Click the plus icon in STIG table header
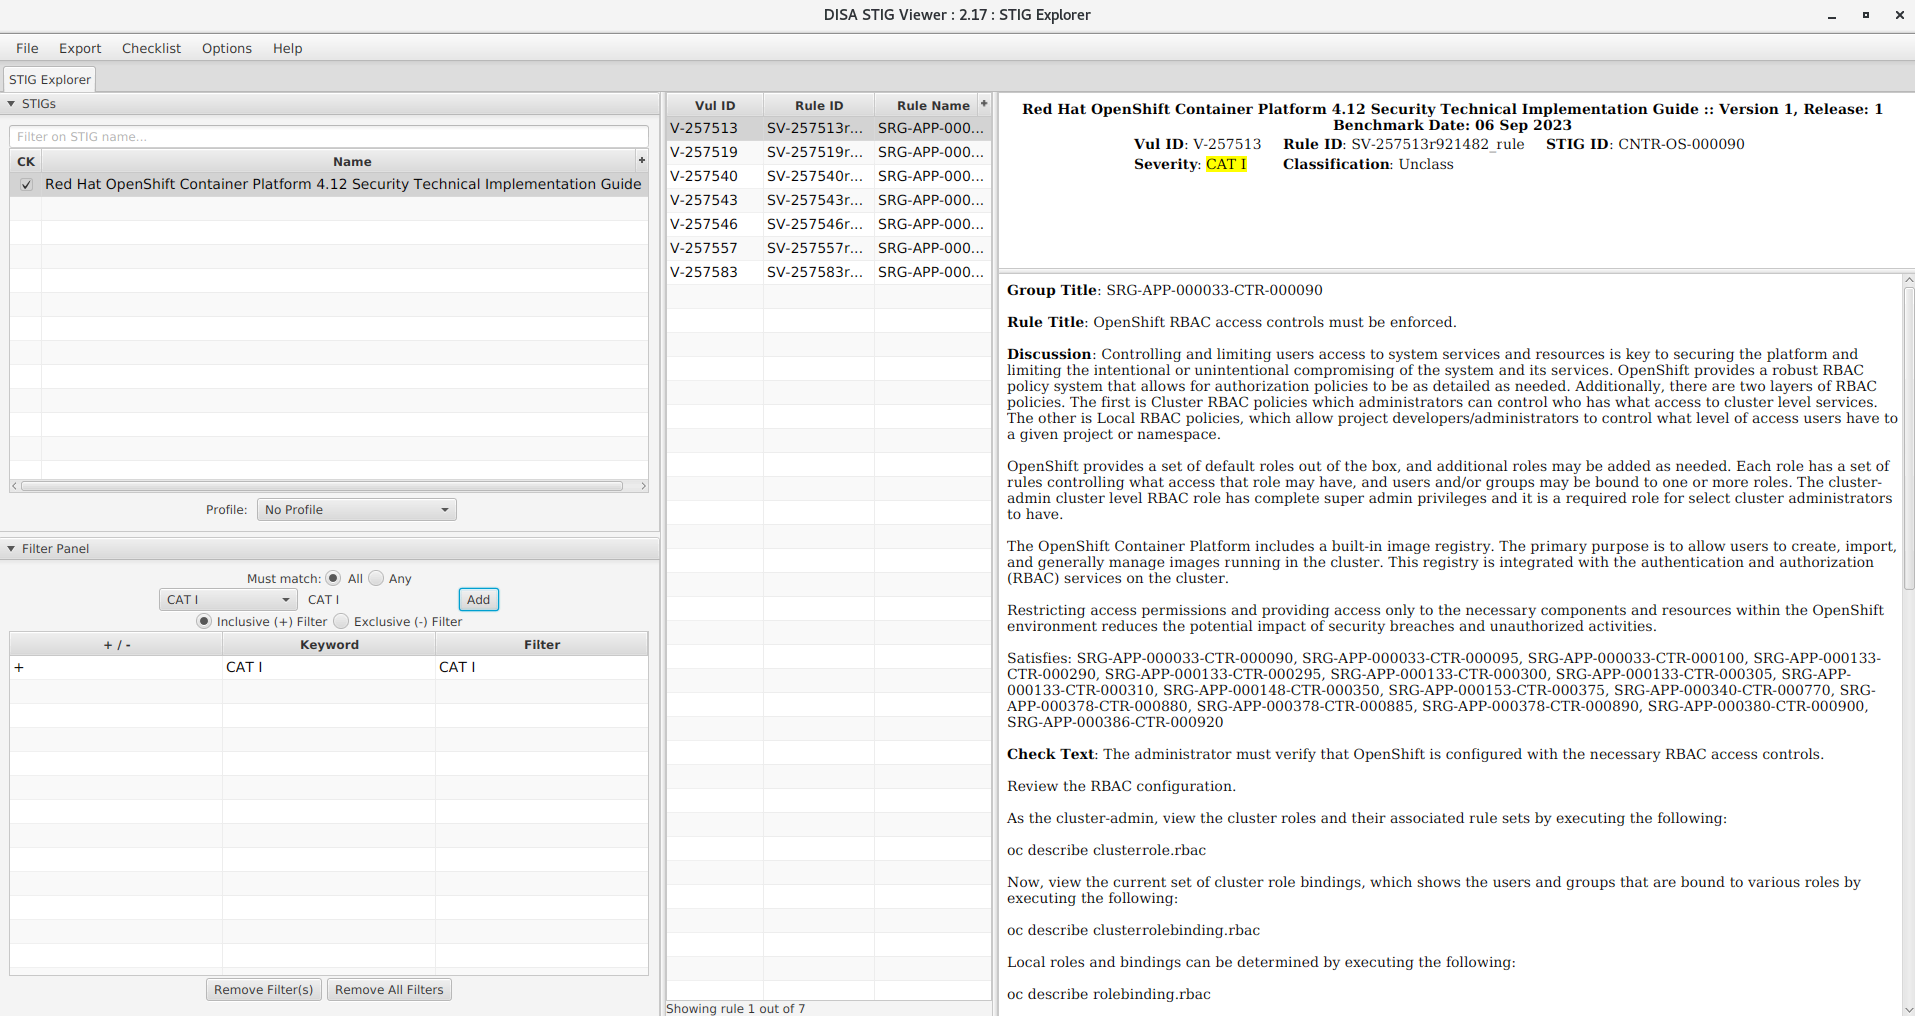Image resolution: width=1915 pixels, height=1016 pixels. 642,160
